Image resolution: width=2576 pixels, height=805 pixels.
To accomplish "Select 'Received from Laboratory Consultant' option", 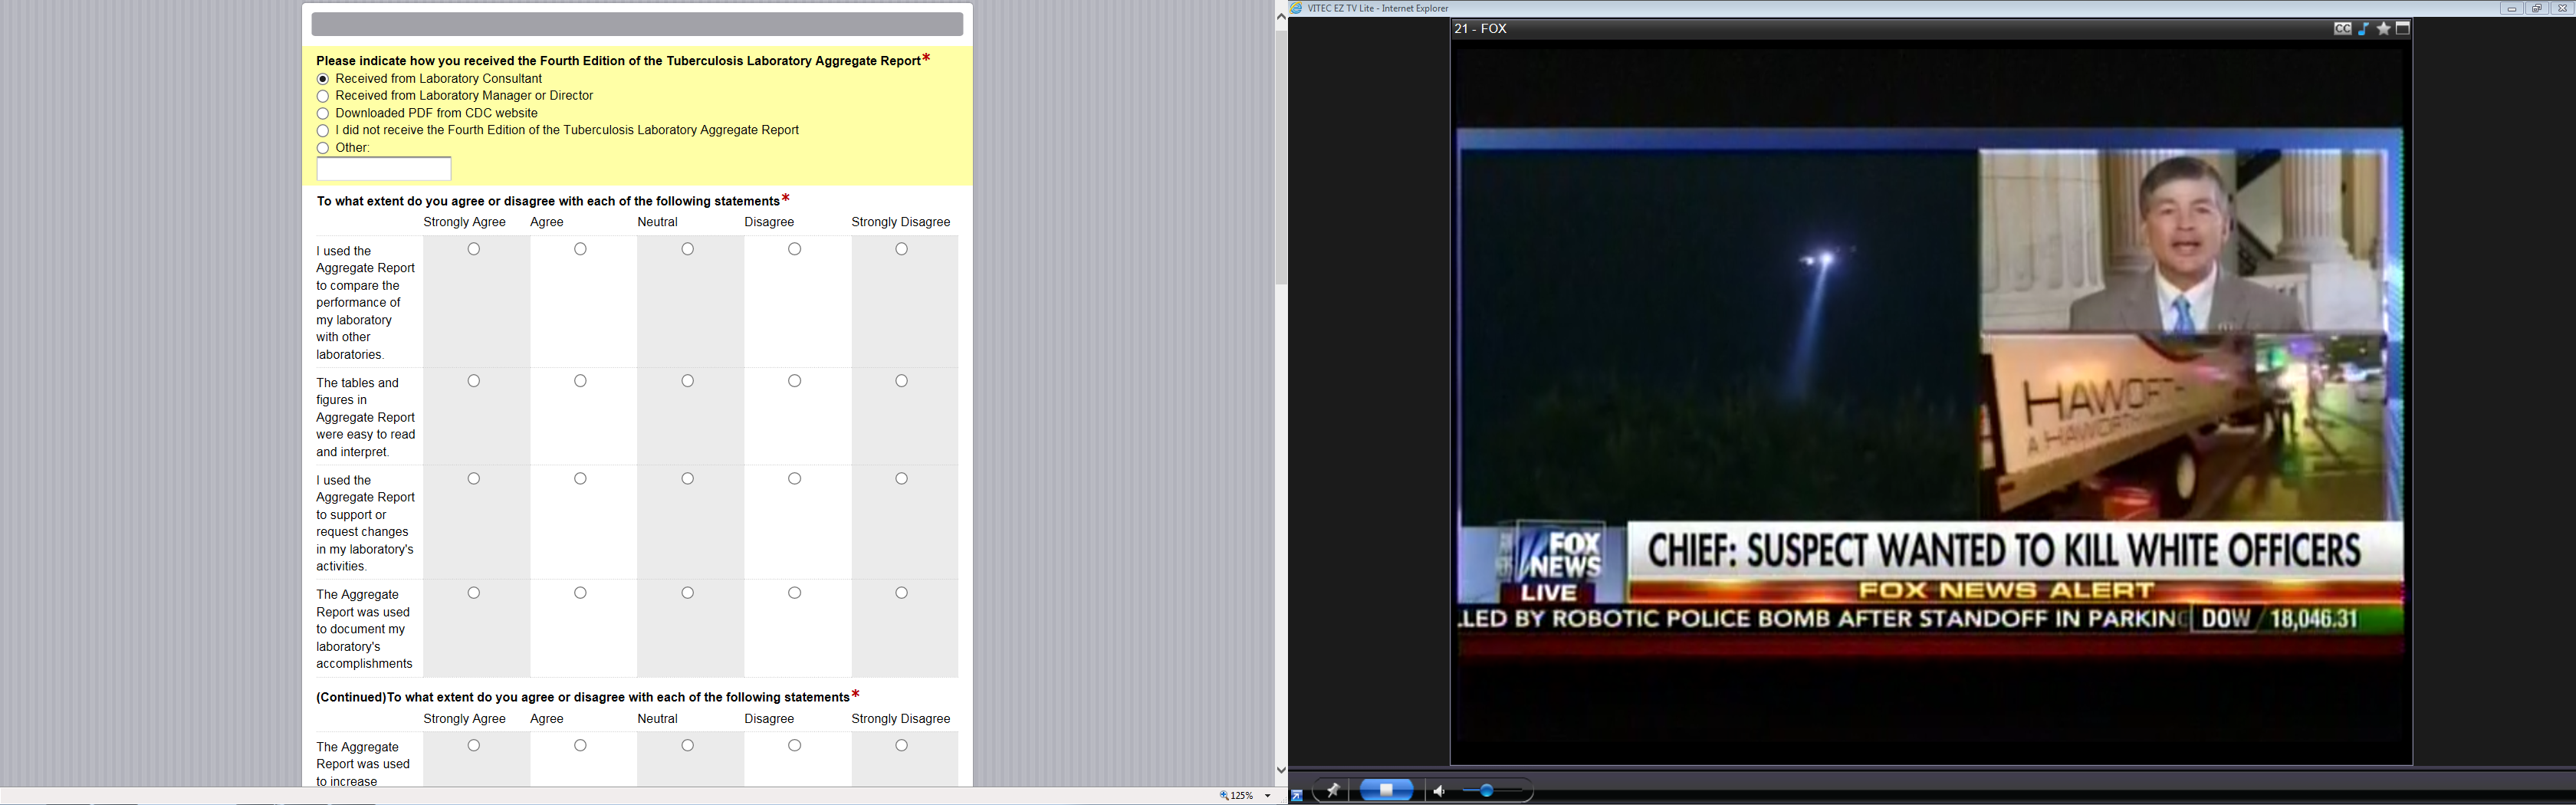I will pos(323,79).
